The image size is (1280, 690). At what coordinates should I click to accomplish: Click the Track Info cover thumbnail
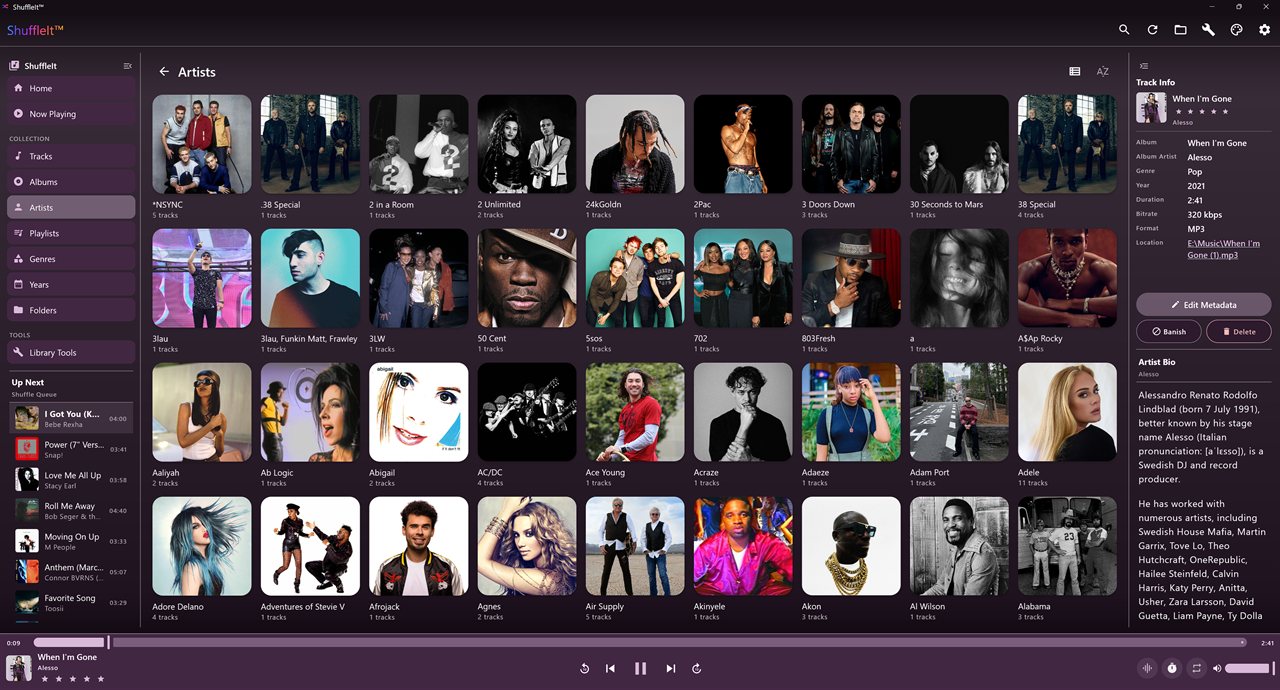[x=1151, y=107]
